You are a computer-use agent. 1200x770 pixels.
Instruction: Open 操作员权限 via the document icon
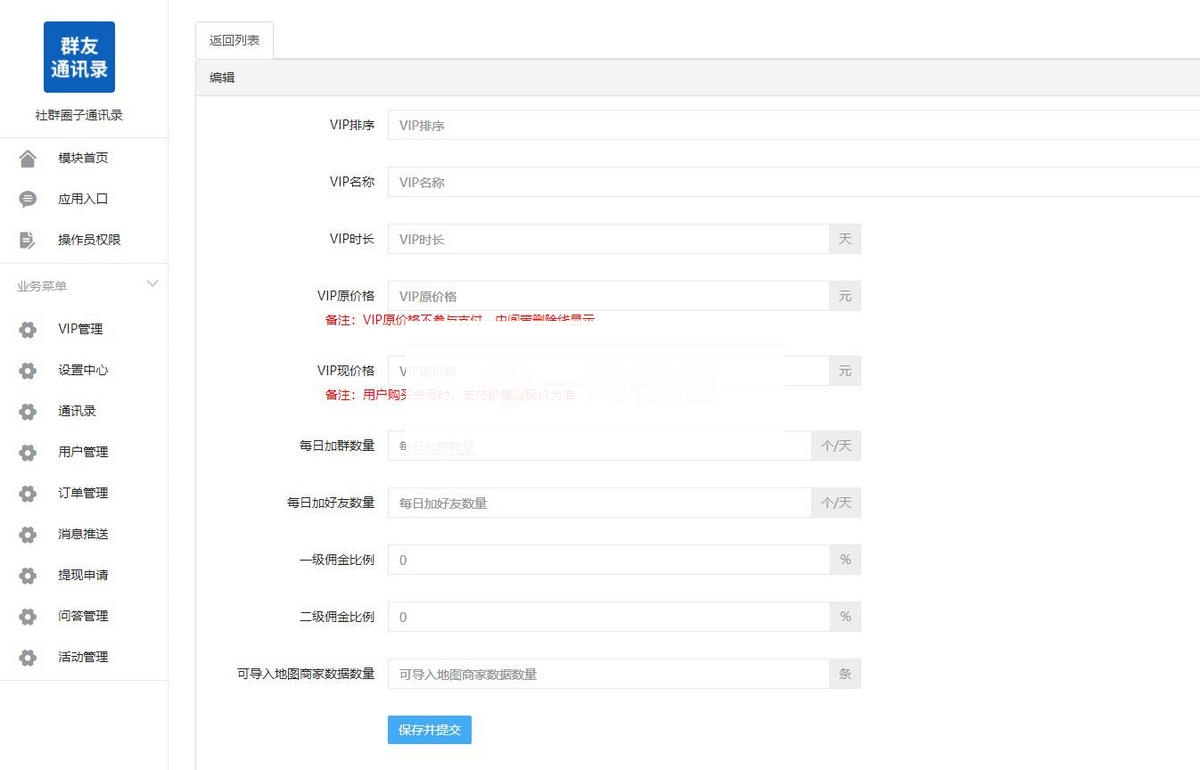28,239
